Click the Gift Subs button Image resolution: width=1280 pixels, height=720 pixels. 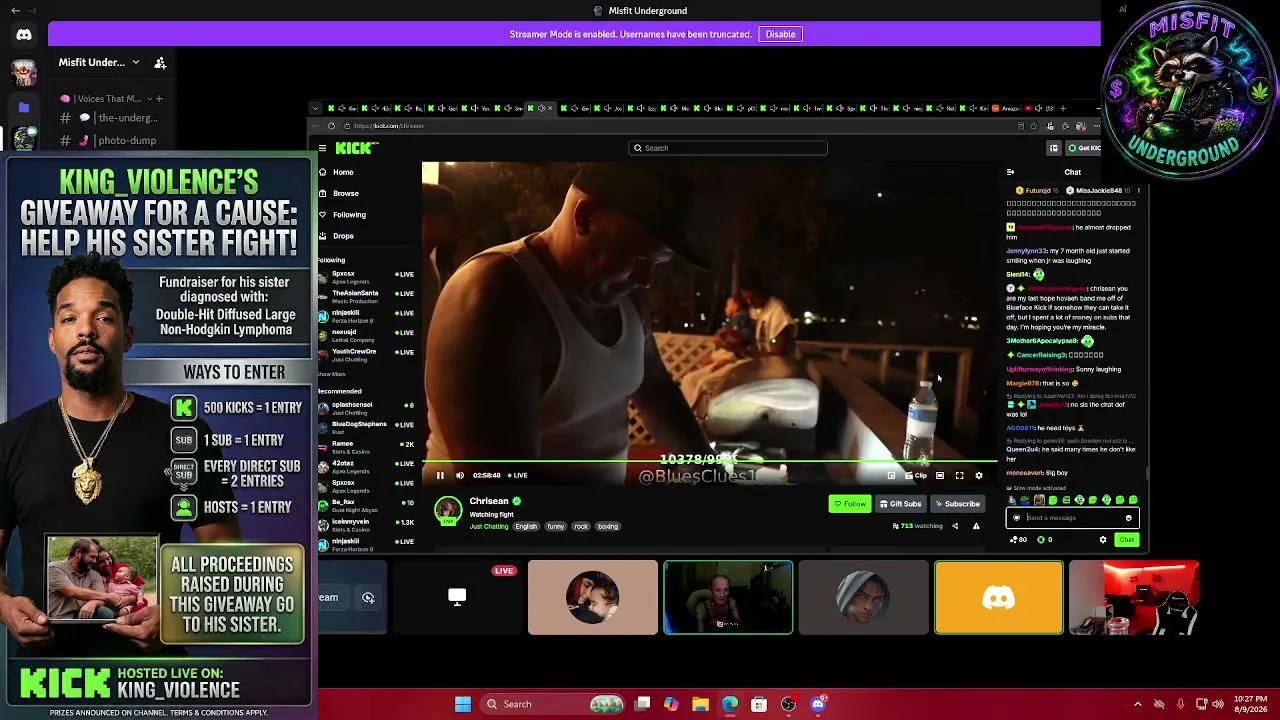coord(900,504)
